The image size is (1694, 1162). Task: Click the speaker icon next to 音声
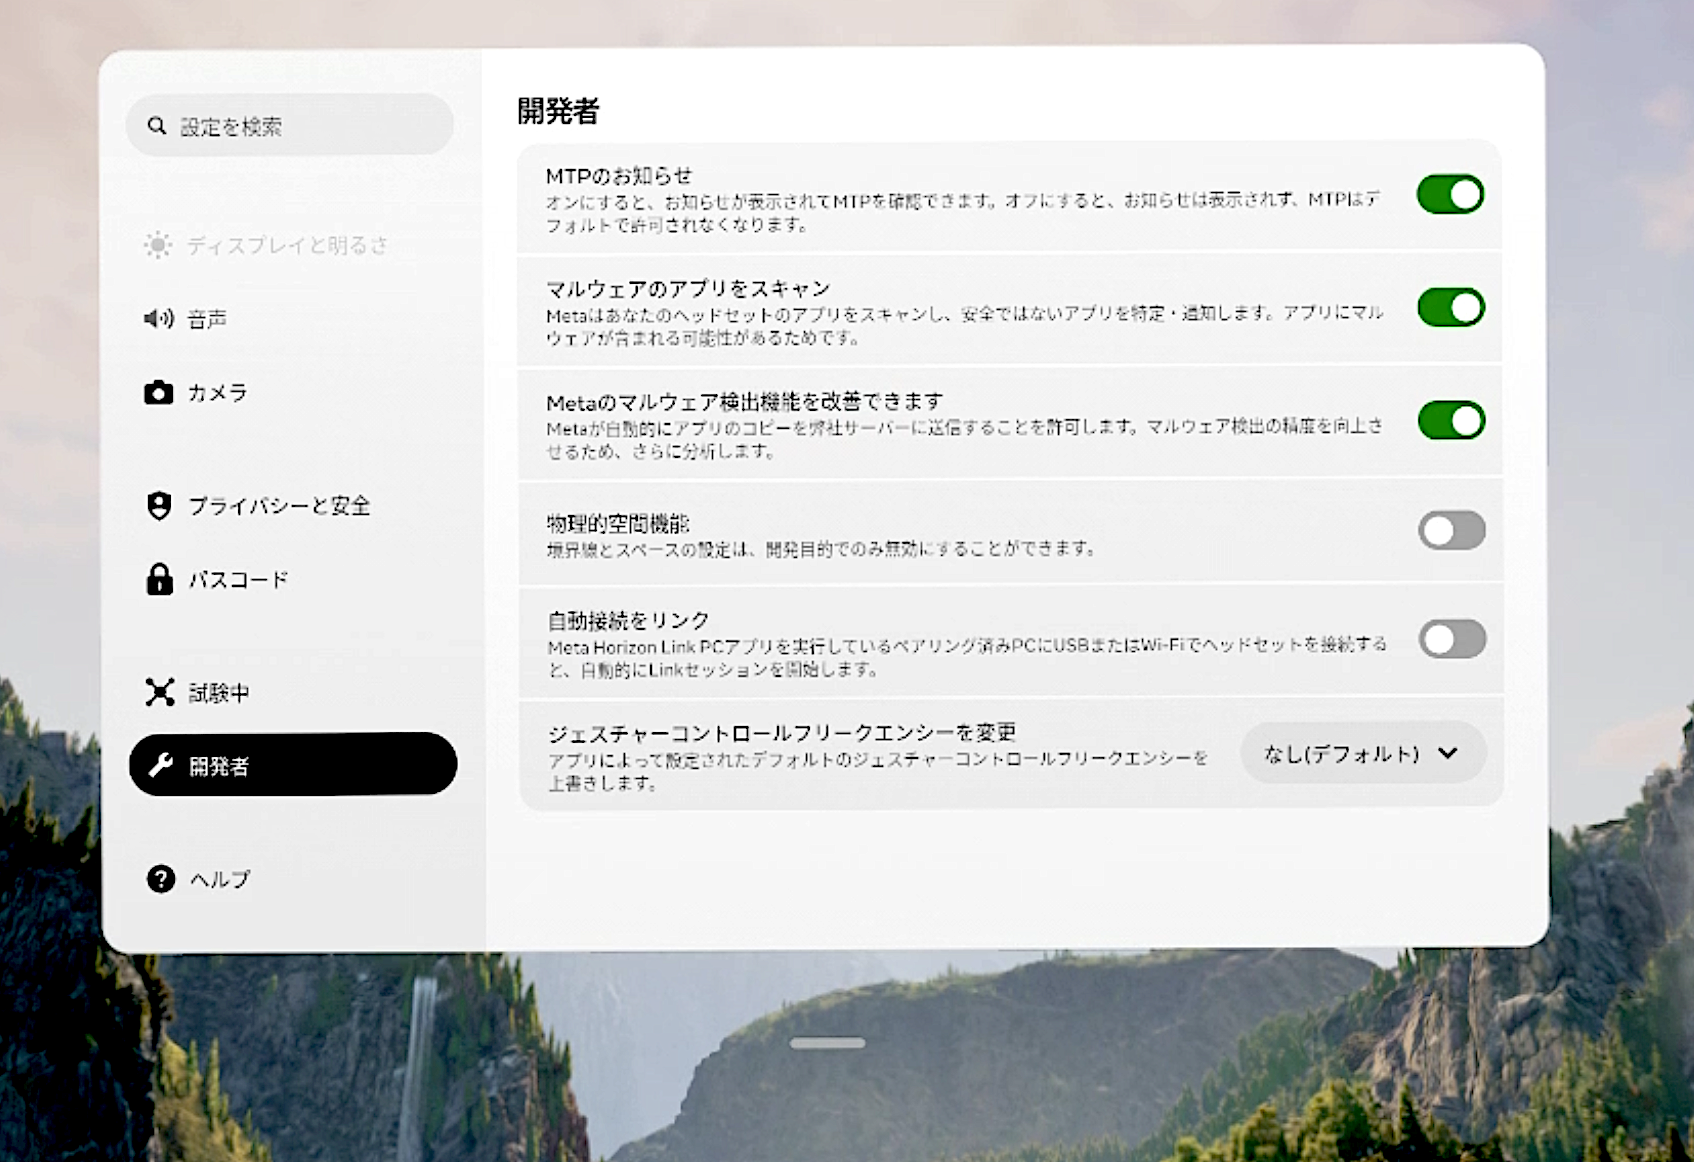point(158,319)
